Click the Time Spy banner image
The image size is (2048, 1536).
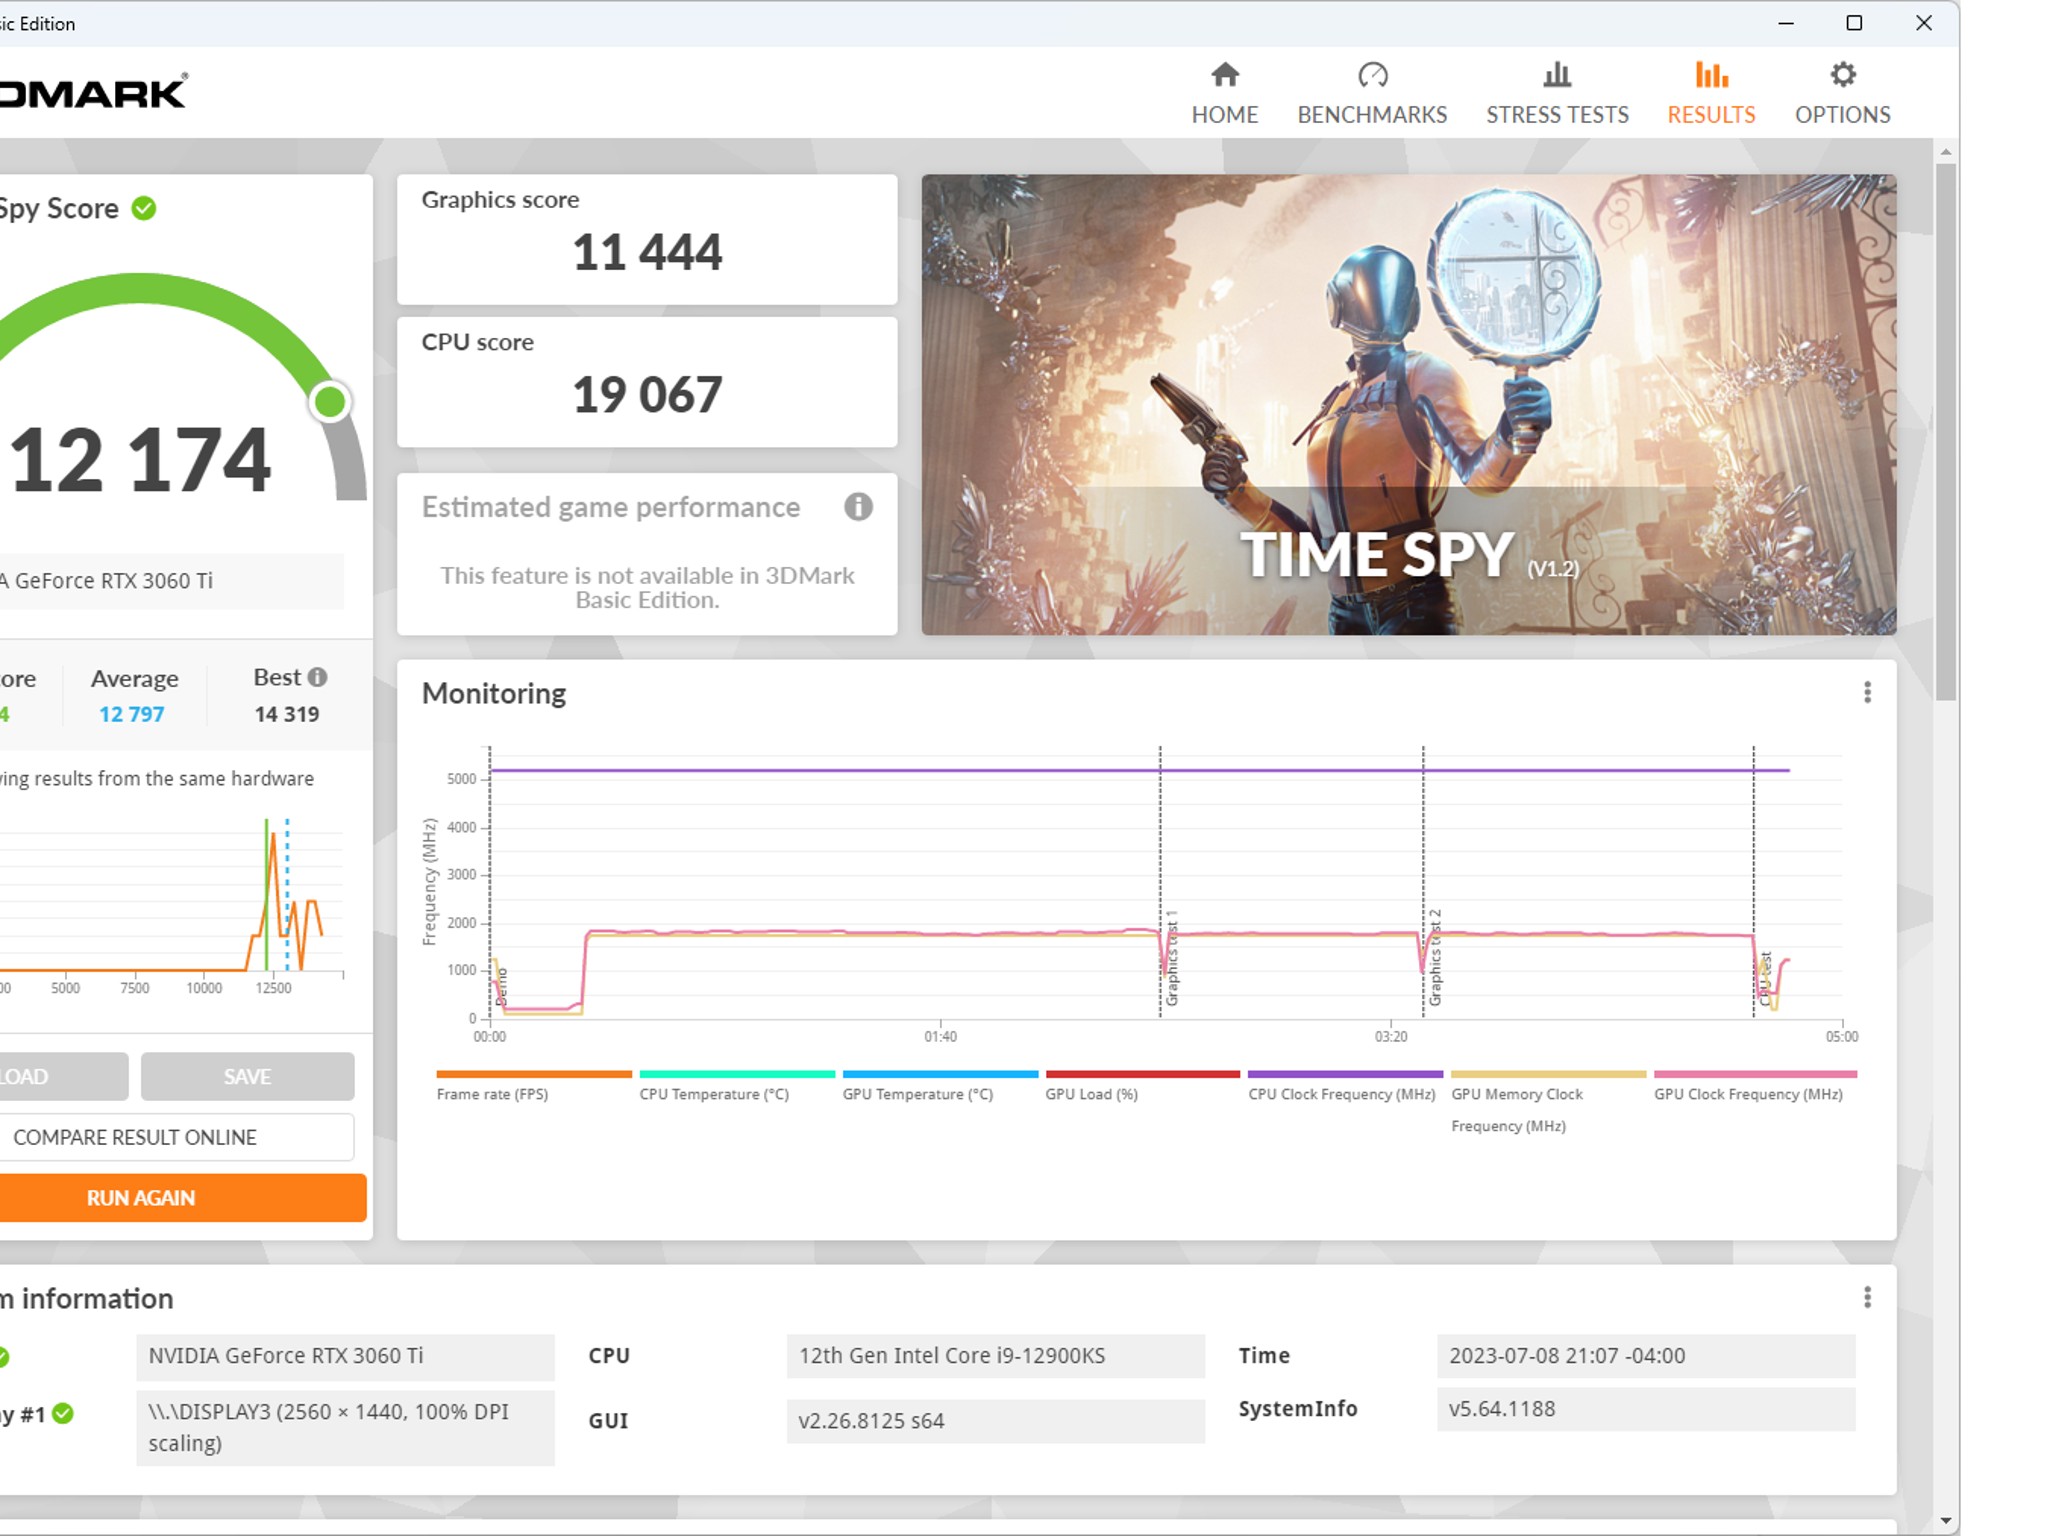(x=1408, y=404)
